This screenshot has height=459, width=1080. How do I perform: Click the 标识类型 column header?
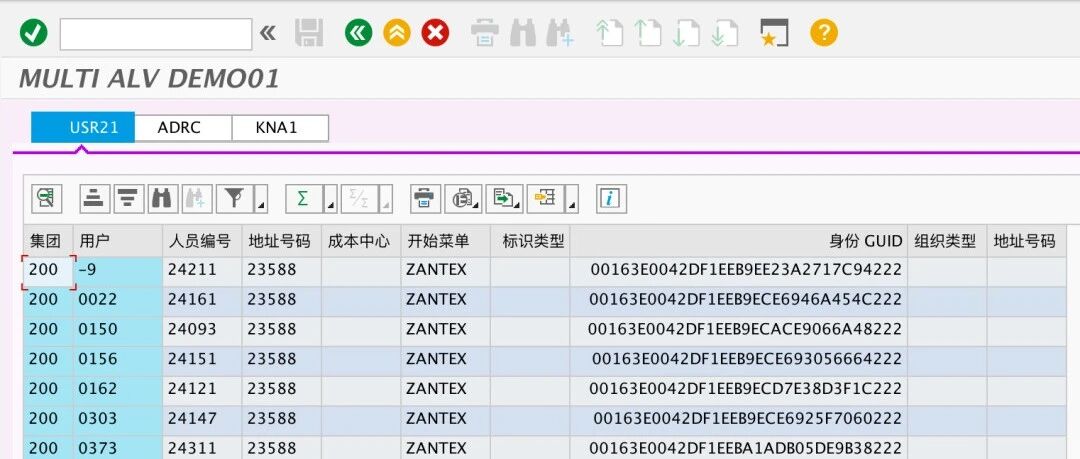click(530, 241)
